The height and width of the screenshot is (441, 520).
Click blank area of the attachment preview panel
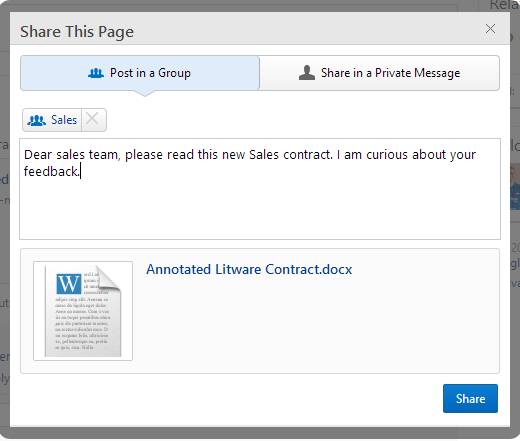tap(317, 327)
